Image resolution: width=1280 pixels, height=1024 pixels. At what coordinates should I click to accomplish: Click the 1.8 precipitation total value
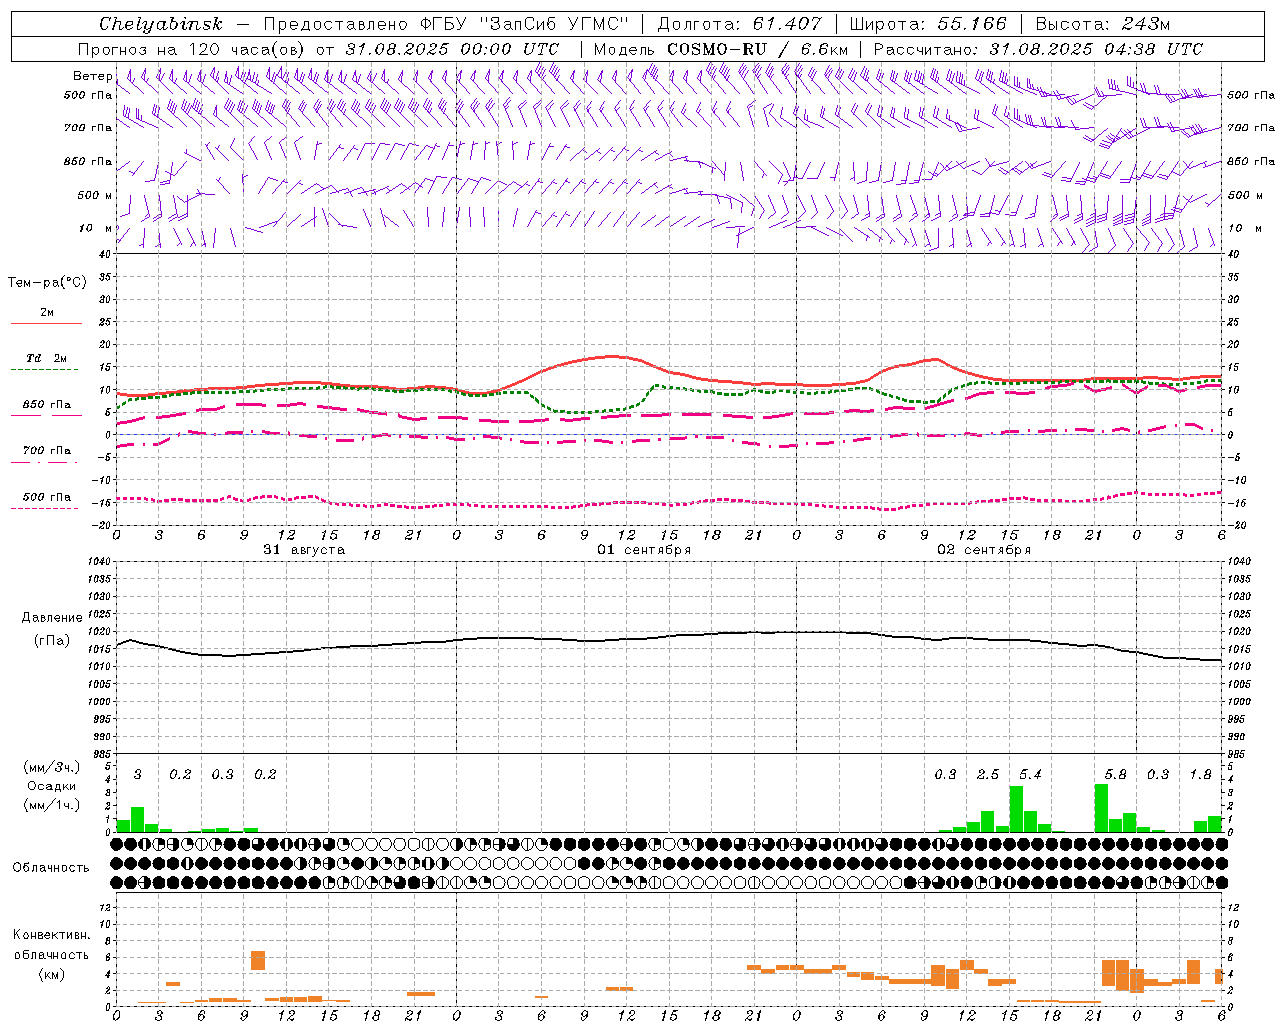pos(1200,774)
